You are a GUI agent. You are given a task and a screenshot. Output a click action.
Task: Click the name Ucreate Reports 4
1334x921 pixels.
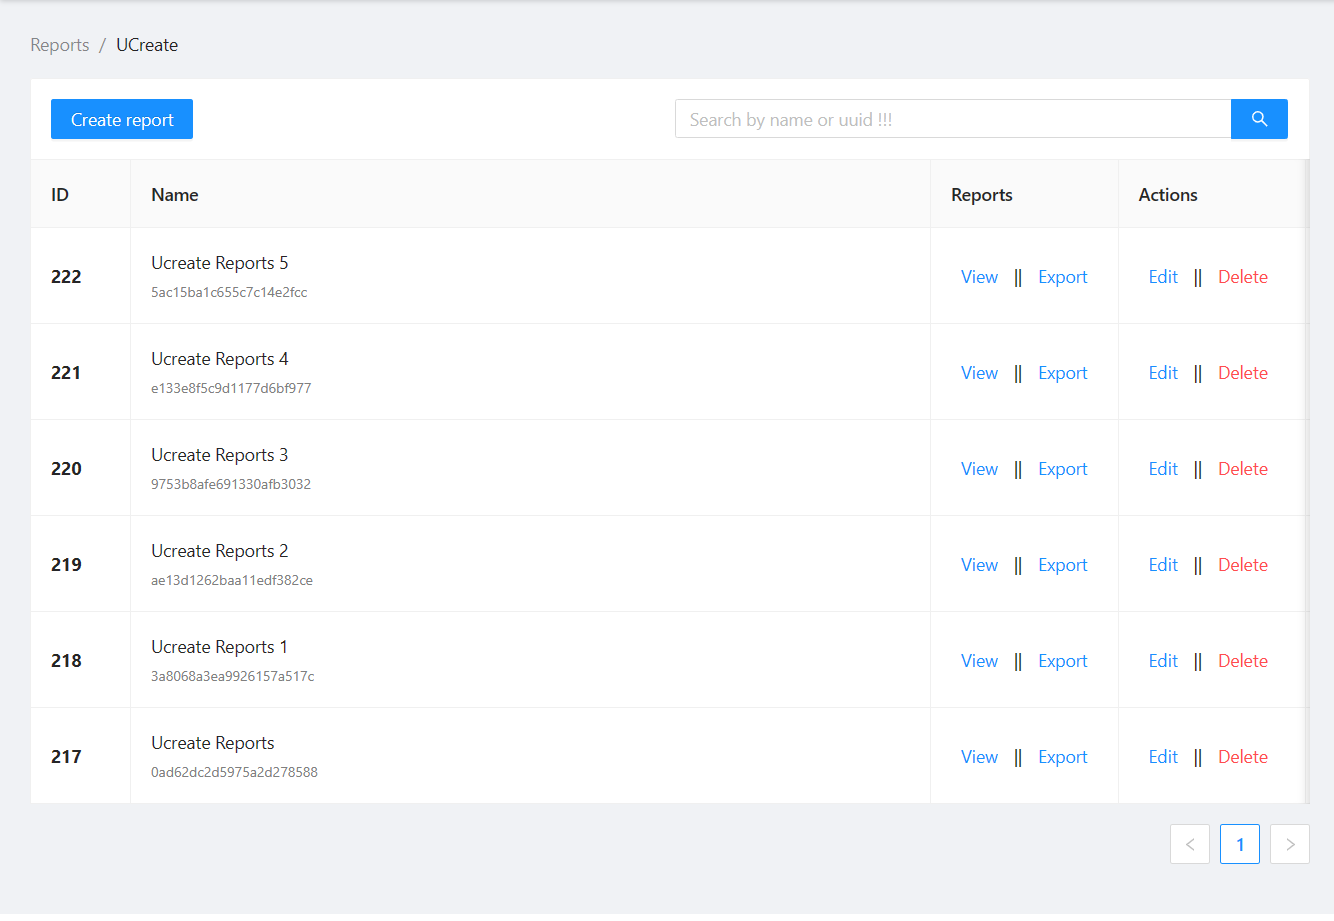(x=220, y=359)
